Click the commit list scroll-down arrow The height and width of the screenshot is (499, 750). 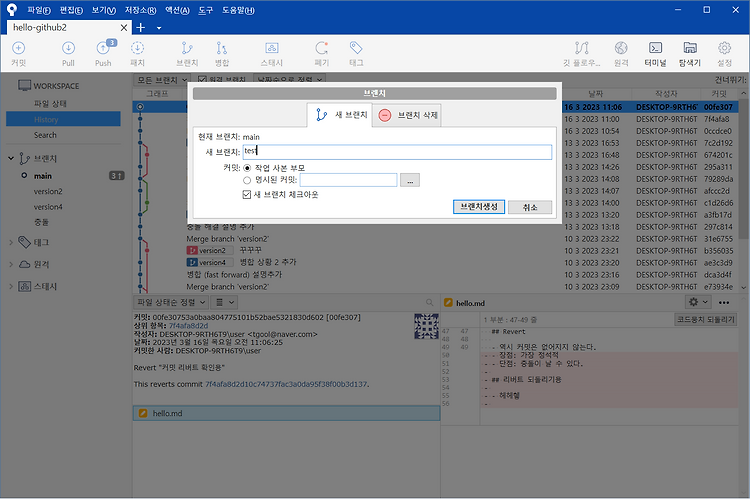pyautogui.click(x=743, y=288)
